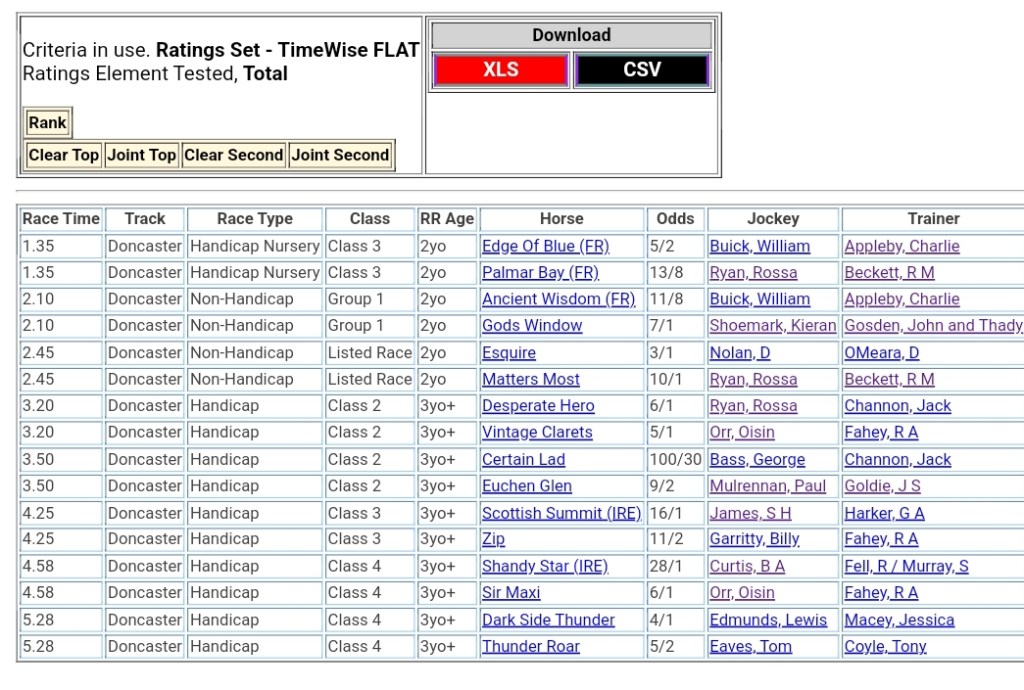Select jockey Edmunds, Lewis link

click(768, 620)
